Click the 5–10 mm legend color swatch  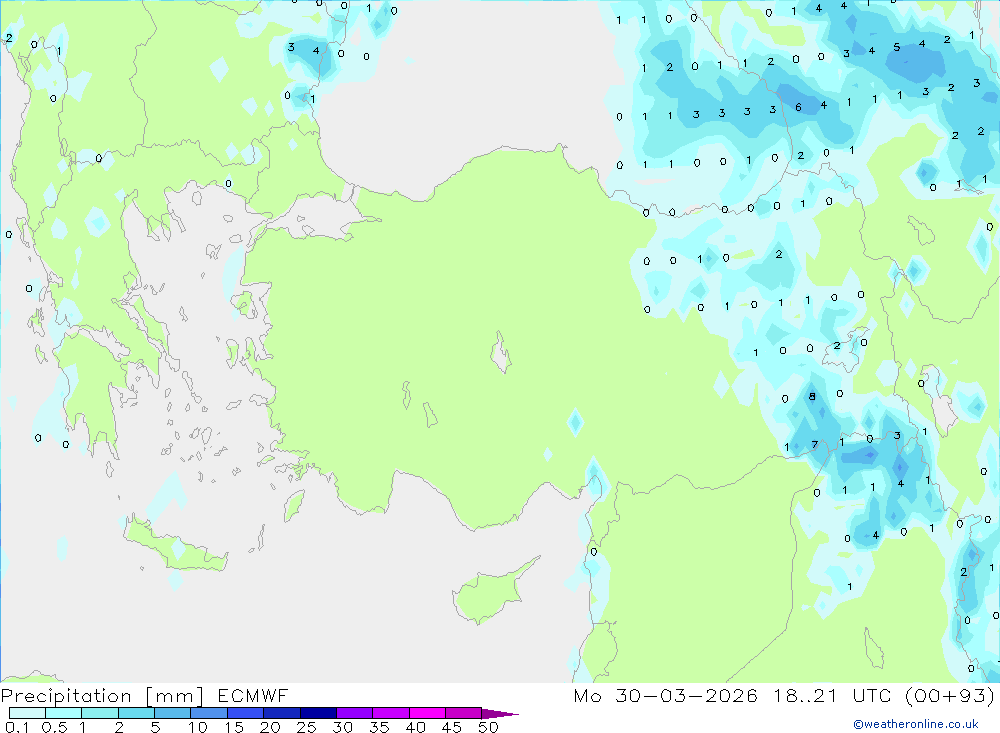tap(173, 713)
